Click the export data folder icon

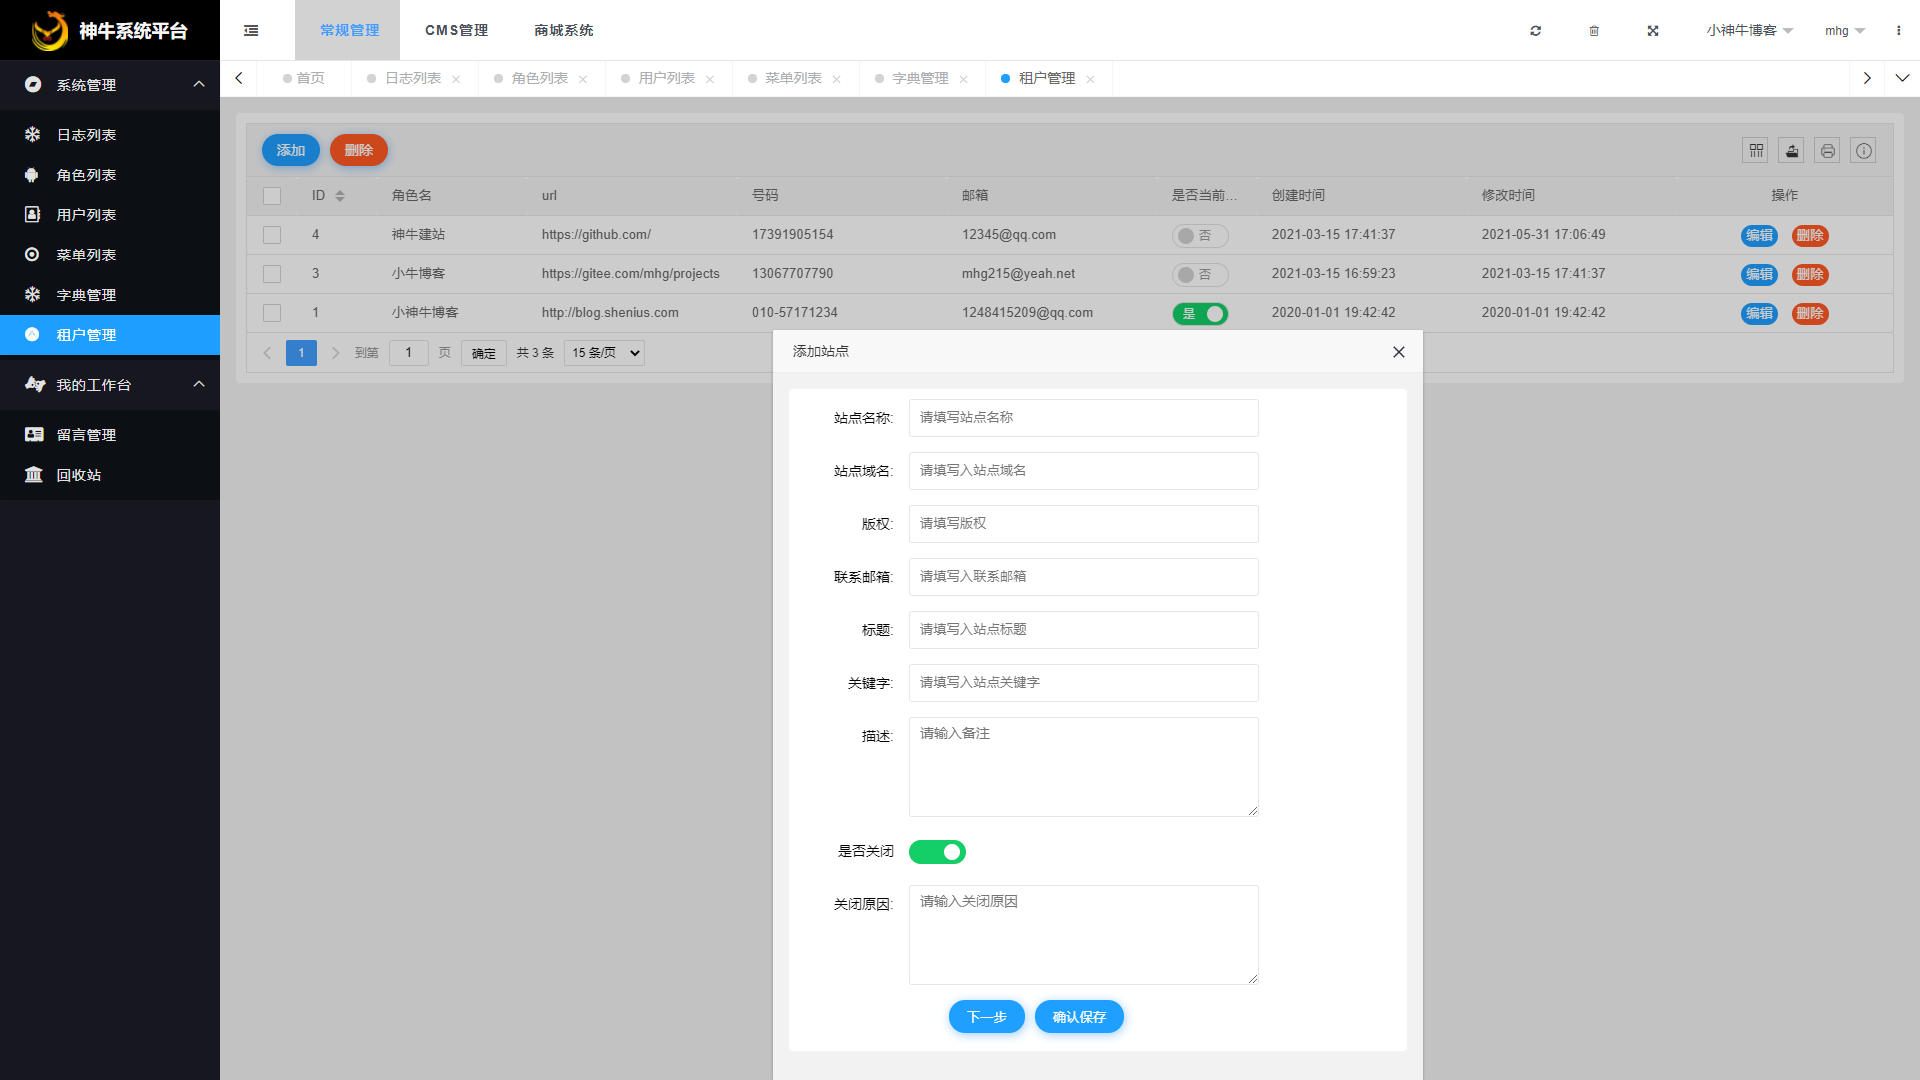tap(1791, 150)
